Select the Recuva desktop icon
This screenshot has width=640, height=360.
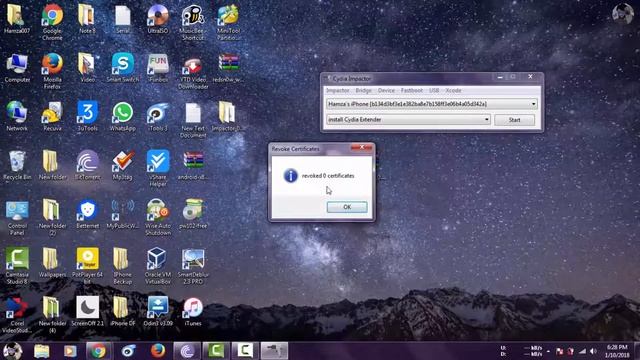pyautogui.click(x=52, y=116)
